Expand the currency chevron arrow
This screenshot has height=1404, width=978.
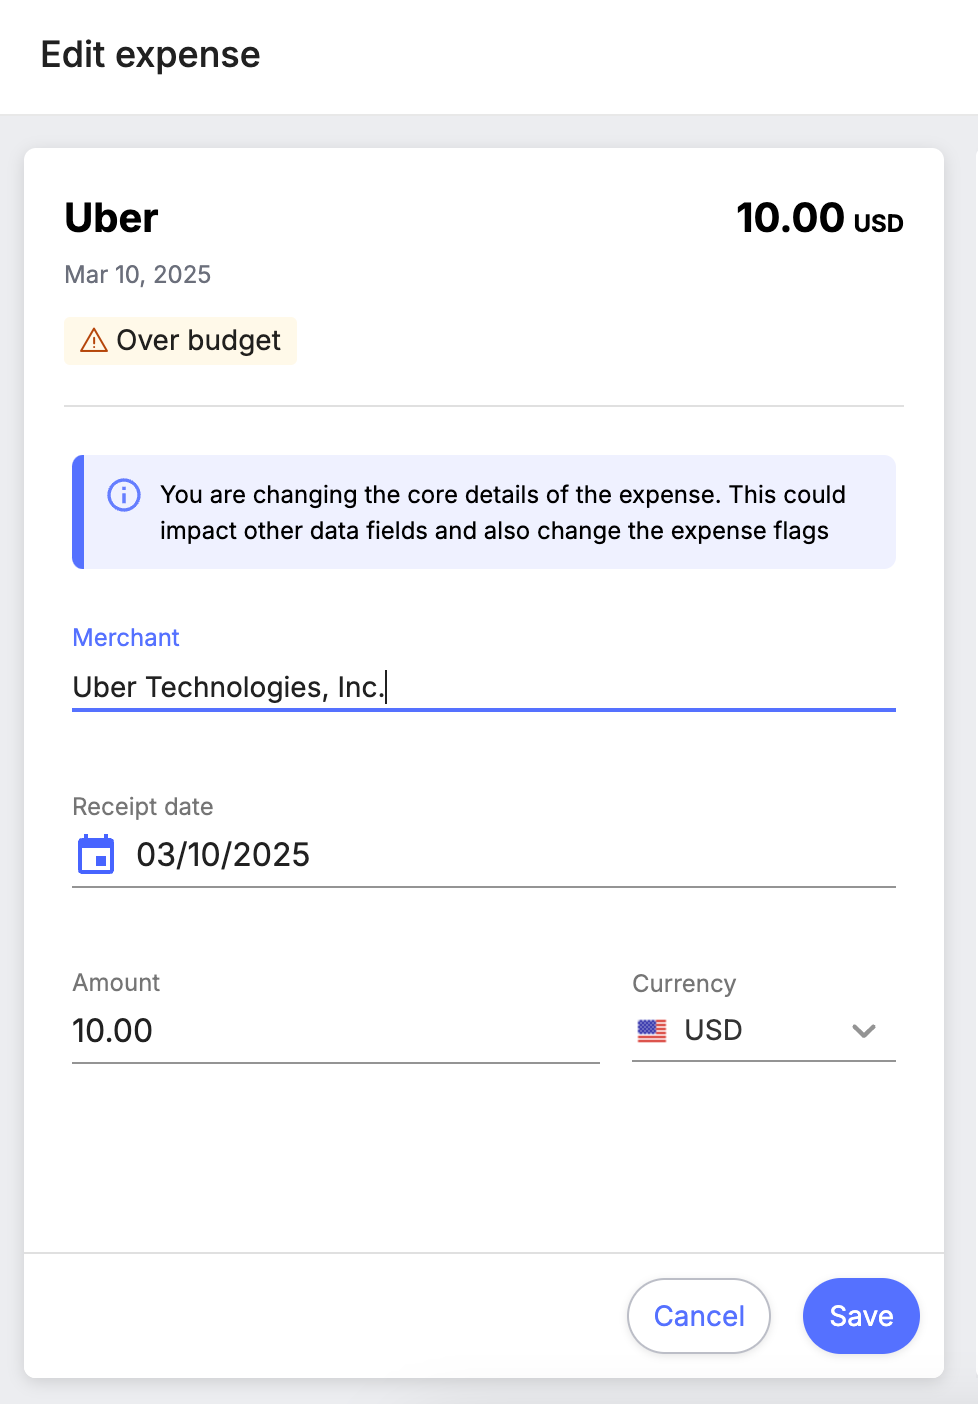(x=864, y=1031)
